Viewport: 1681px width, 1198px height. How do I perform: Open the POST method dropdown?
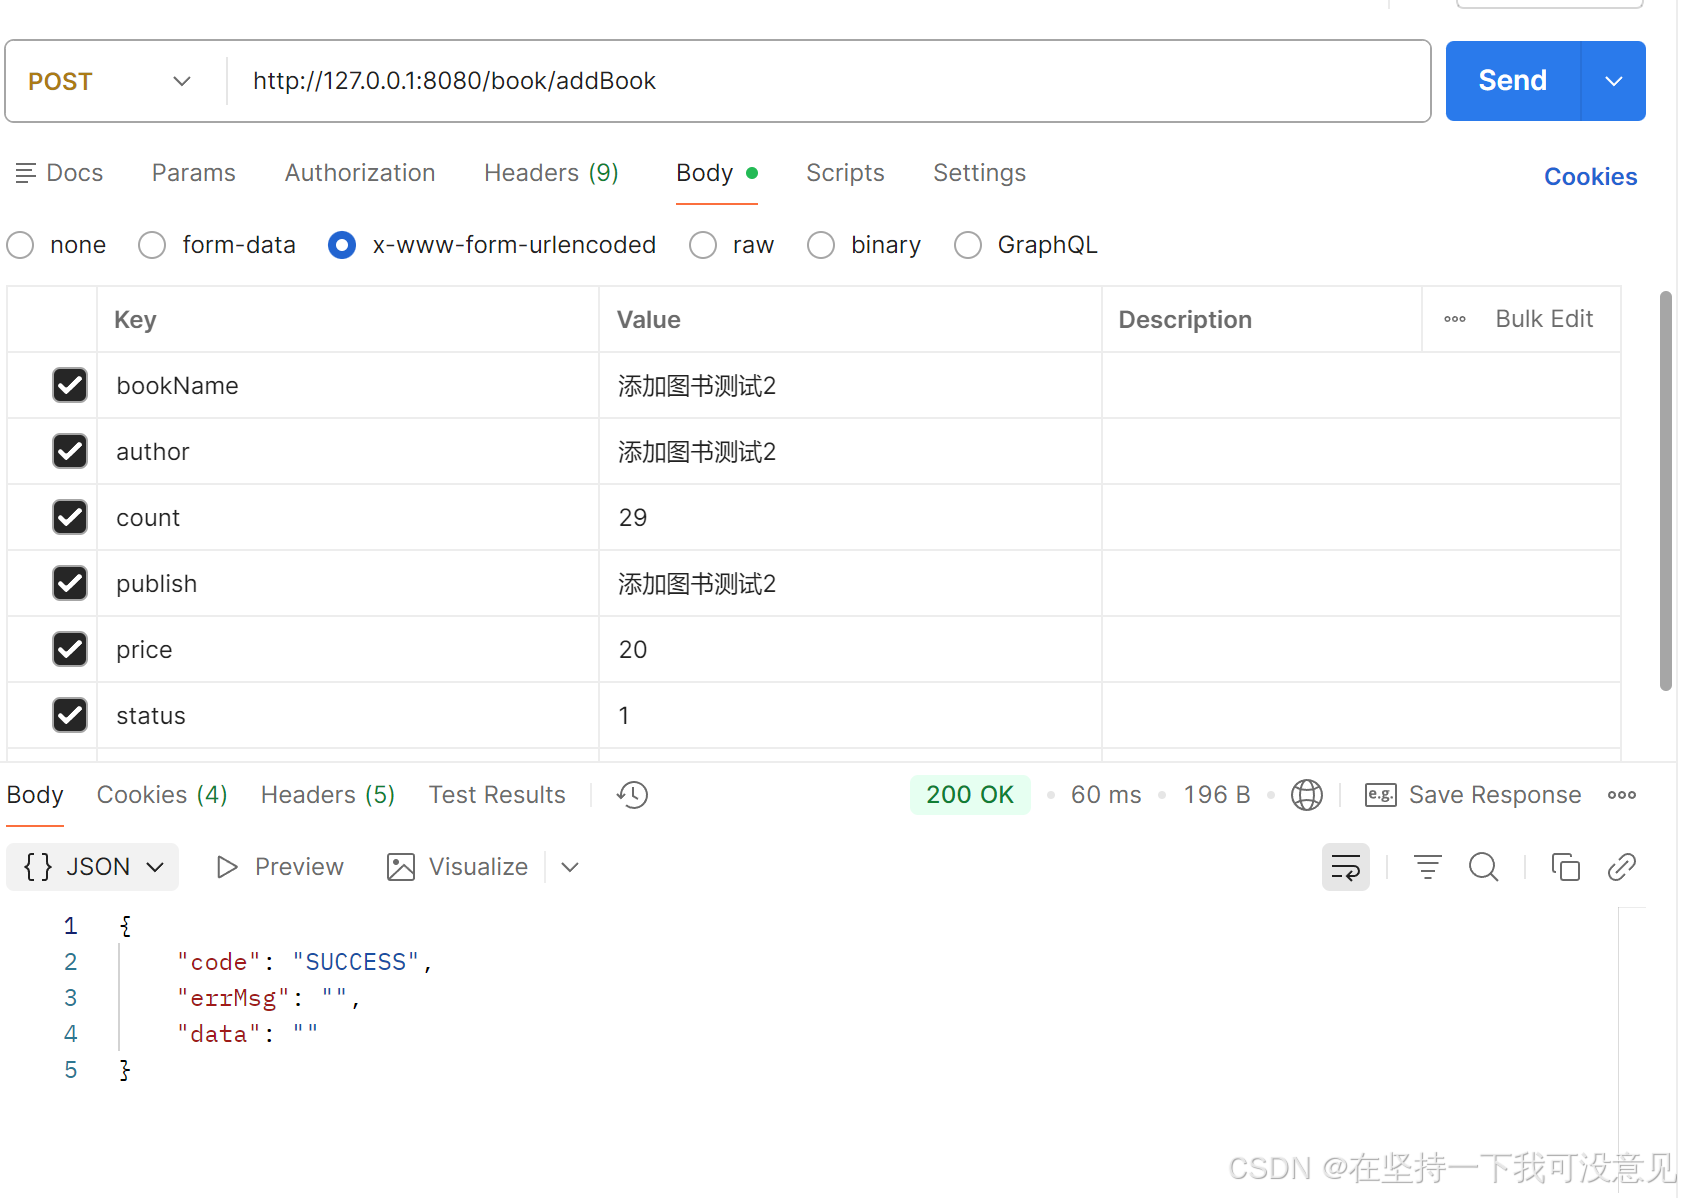[x=110, y=81]
